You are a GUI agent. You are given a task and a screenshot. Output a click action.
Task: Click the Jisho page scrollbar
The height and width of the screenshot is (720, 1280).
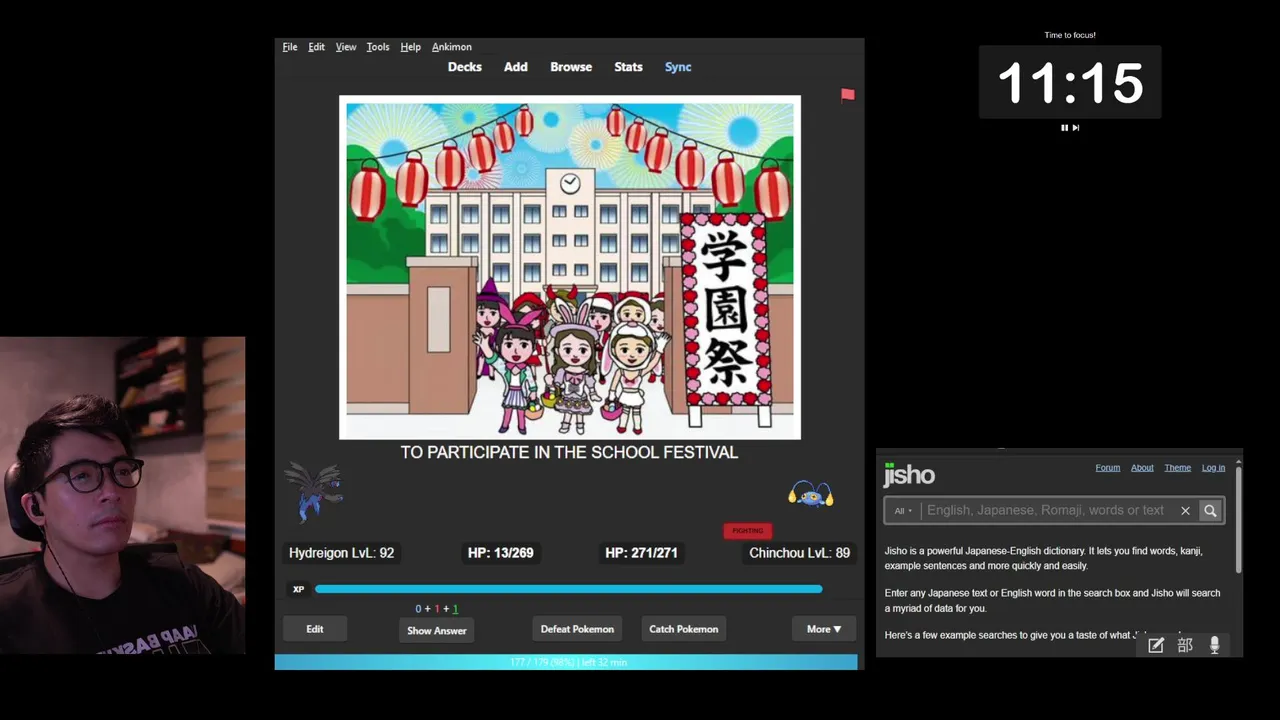[1238, 520]
